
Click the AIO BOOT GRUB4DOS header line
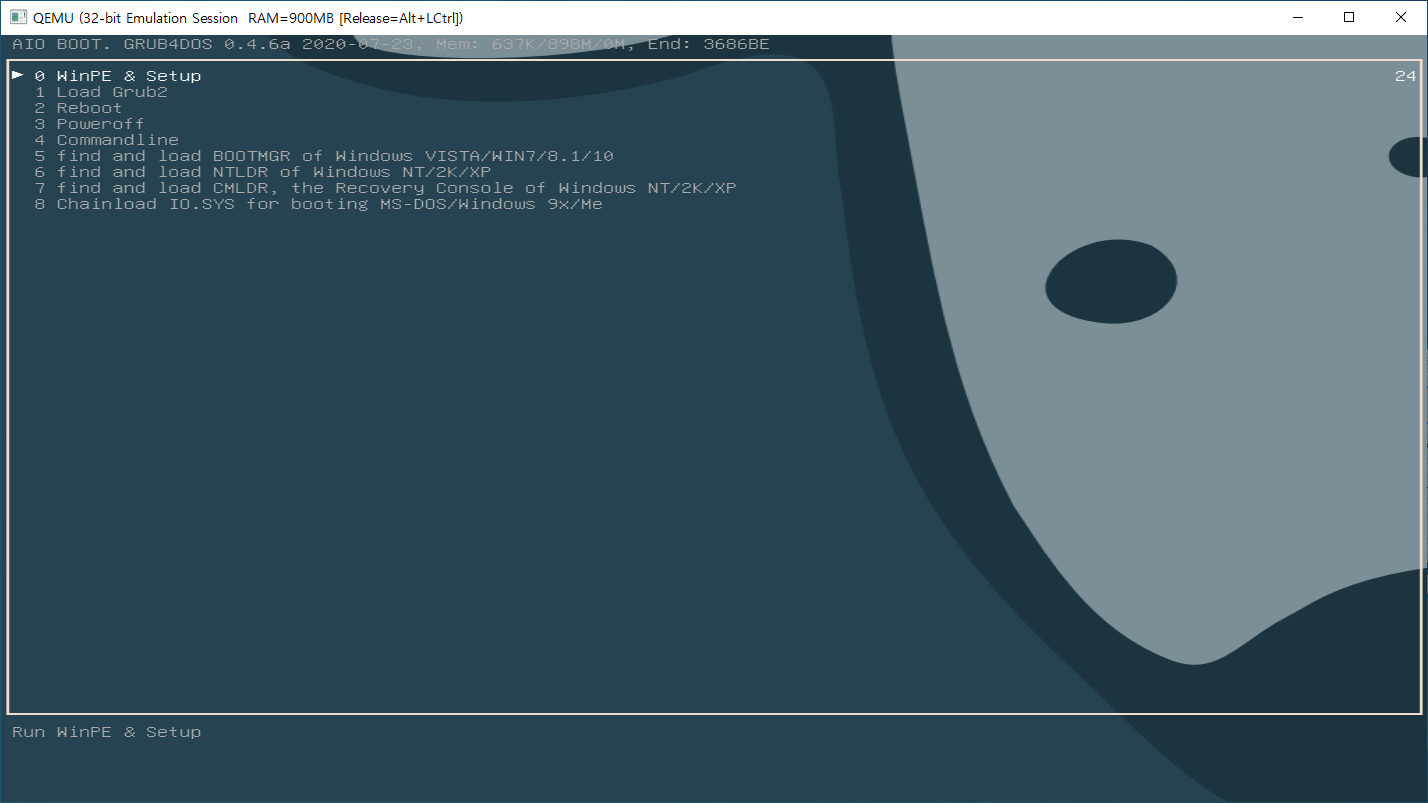pyautogui.click(x=391, y=44)
